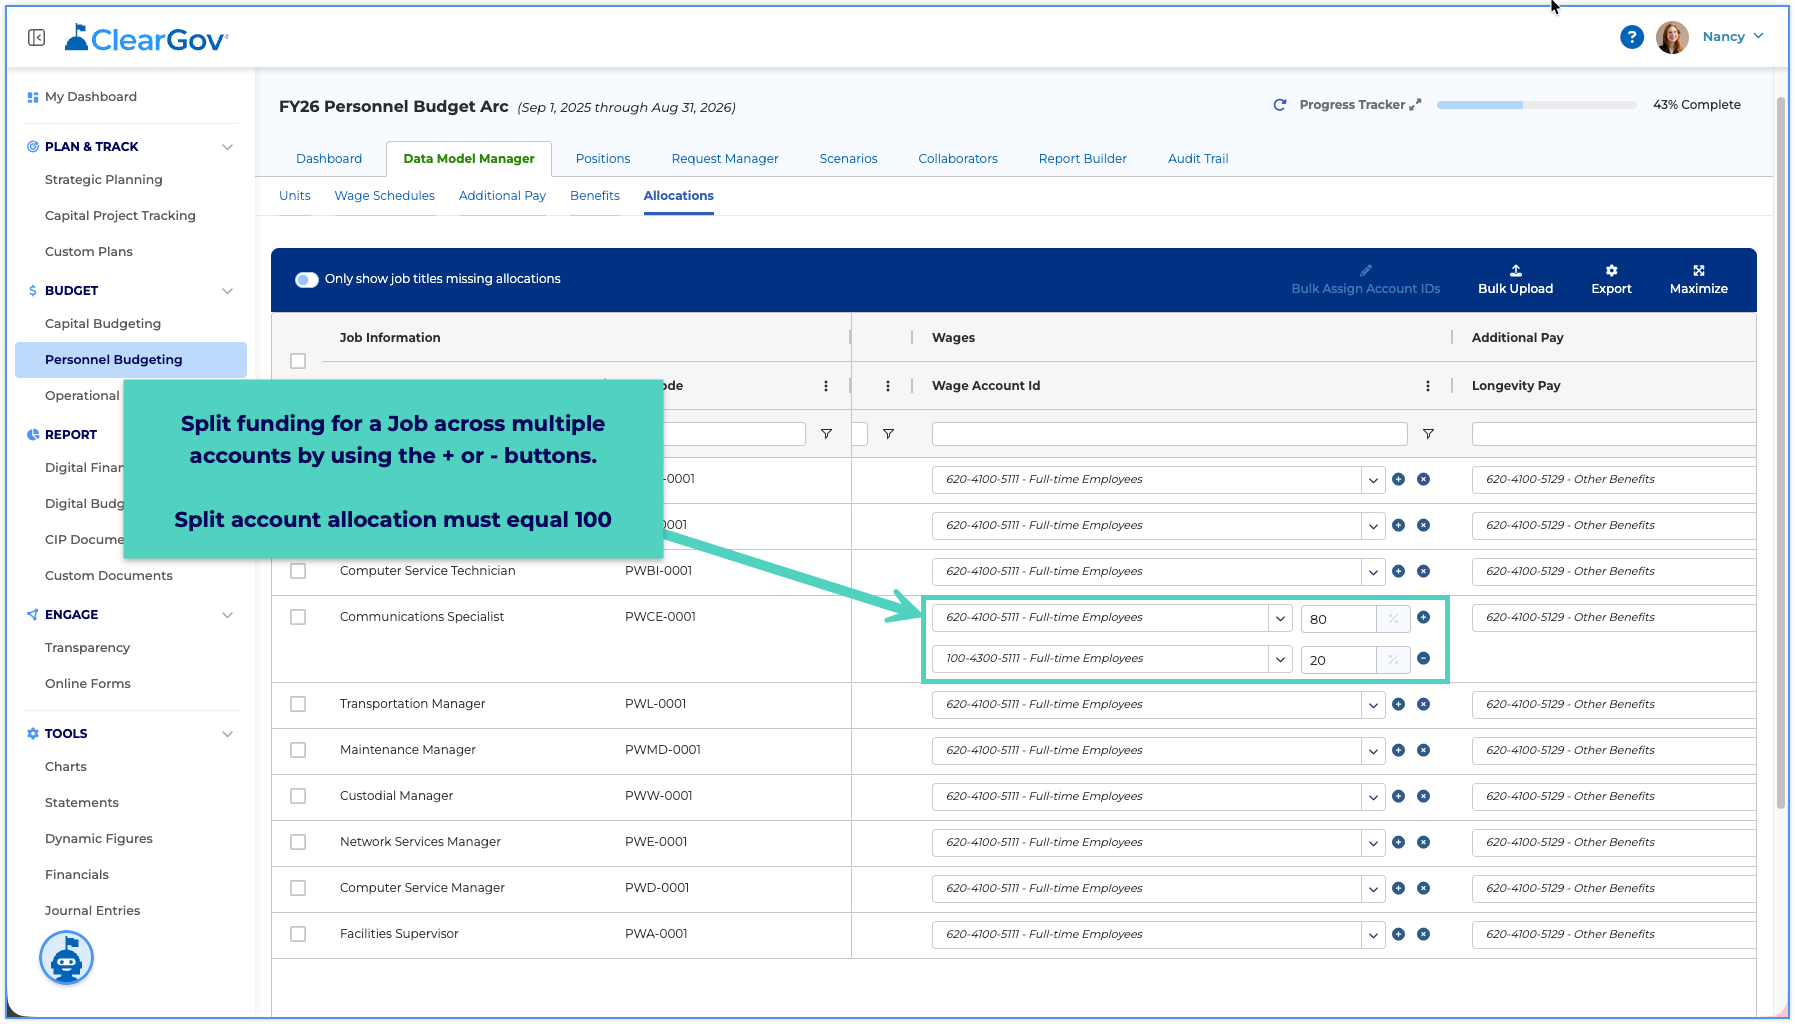The width and height of the screenshot is (1795, 1024).
Task: Maximize the allocations table
Action: pyautogui.click(x=1698, y=279)
